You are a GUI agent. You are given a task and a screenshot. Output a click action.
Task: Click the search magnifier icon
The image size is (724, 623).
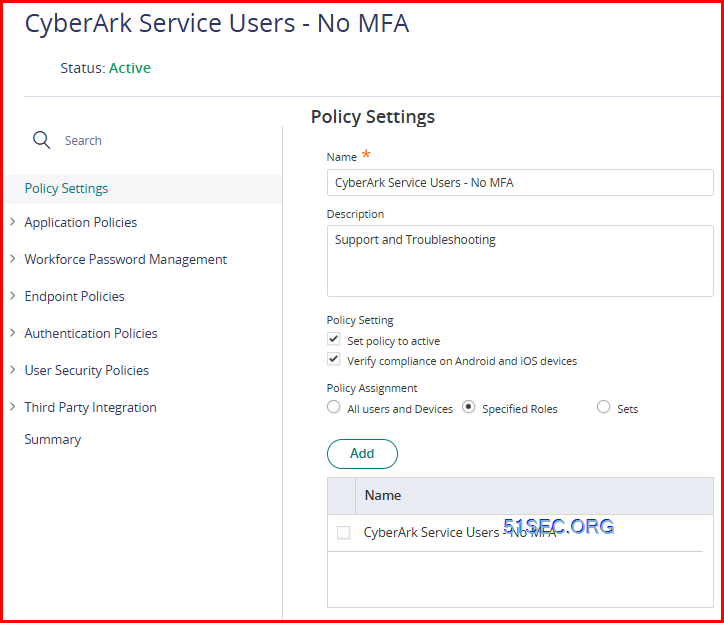tap(42, 139)
